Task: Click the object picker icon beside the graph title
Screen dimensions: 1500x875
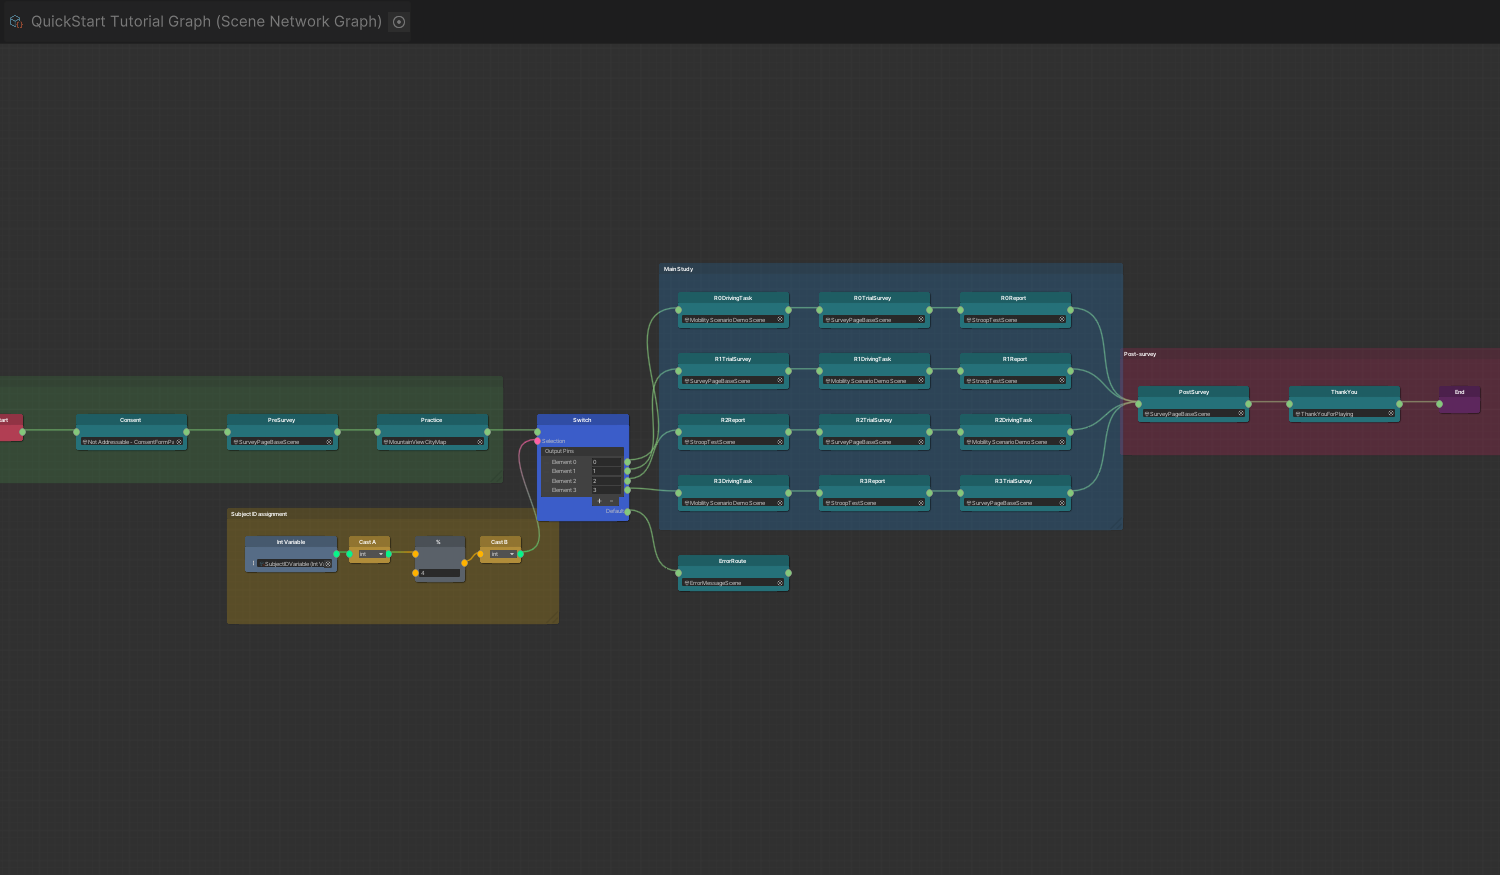Action: pos(399,22)
